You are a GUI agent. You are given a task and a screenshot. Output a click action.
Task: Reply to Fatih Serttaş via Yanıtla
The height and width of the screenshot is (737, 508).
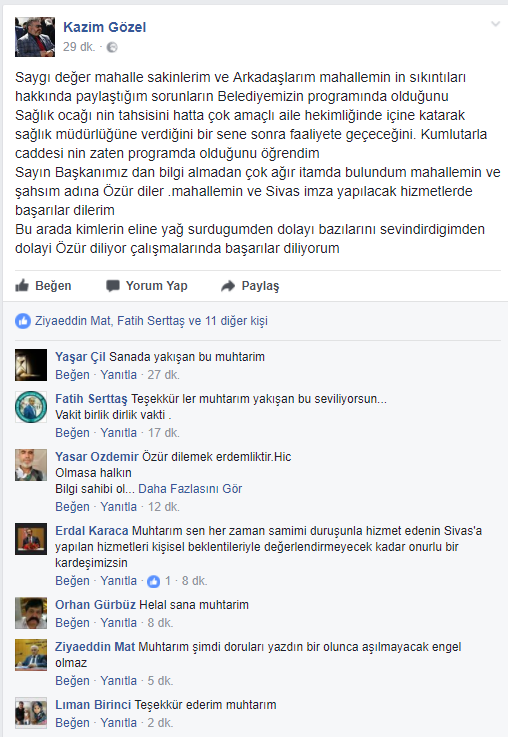(x=118, y=433)
